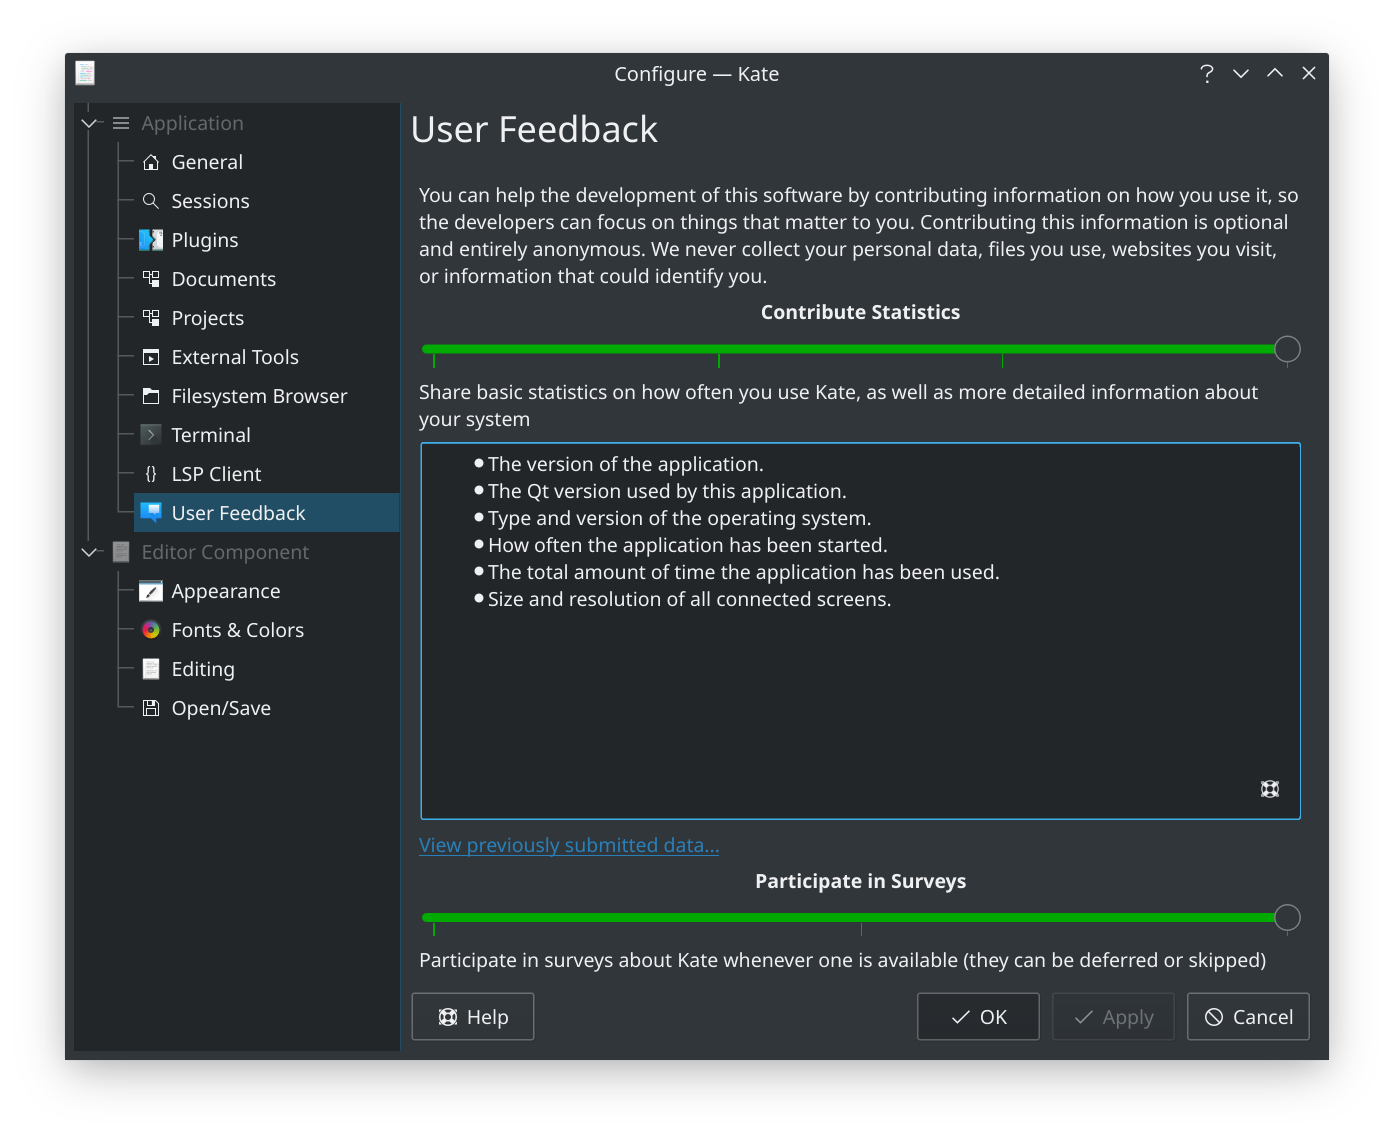Click the 'Contribute Statistics' heading

[860, 312]
